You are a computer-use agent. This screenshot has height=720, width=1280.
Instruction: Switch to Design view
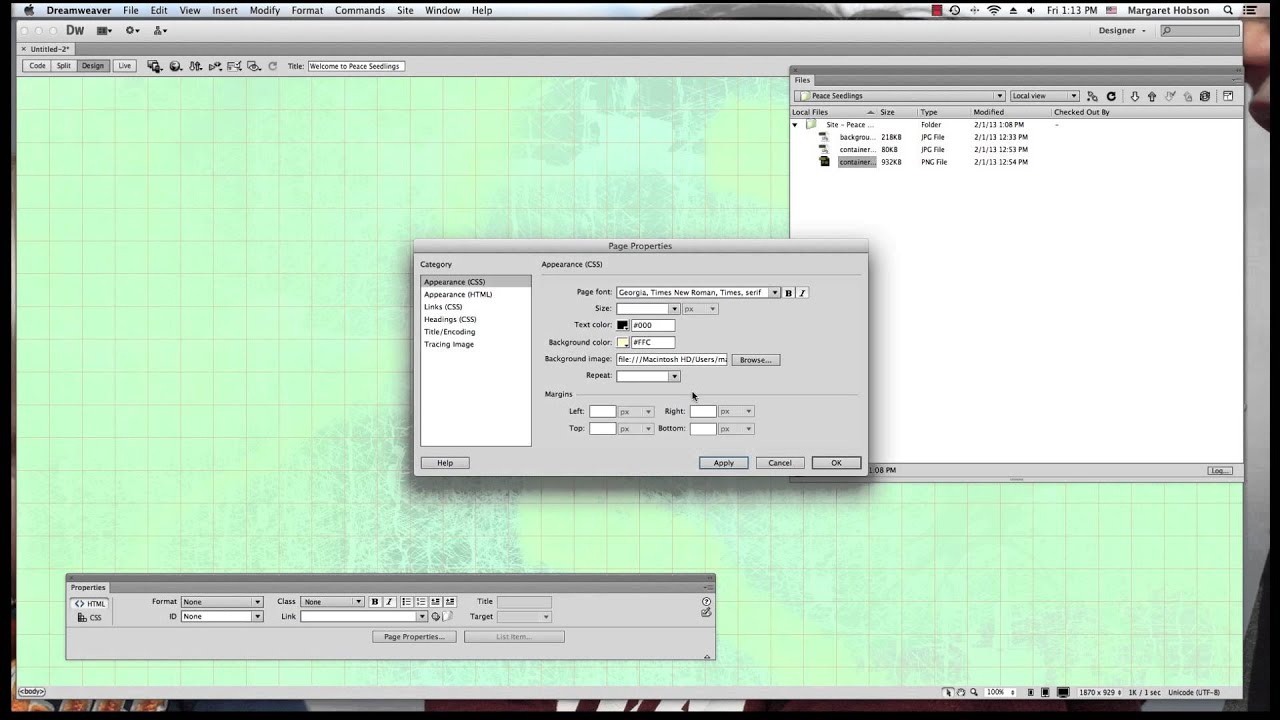click(x=92, y=66)
